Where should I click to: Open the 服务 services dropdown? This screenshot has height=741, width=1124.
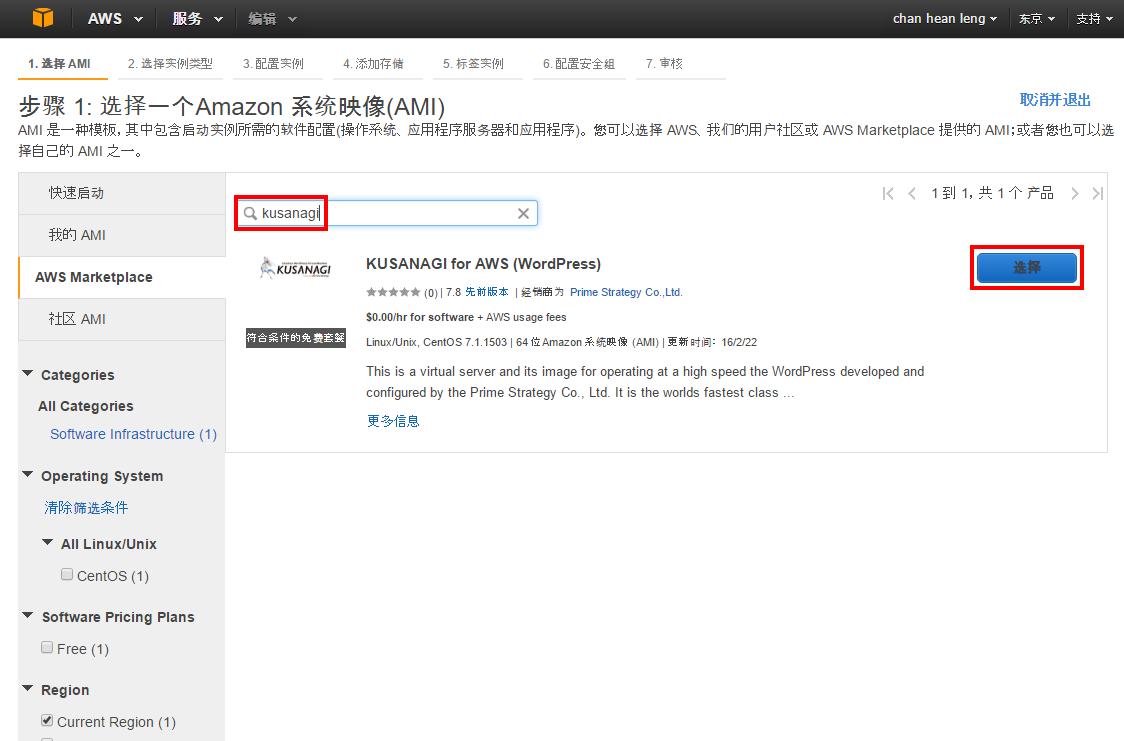tap(197, 19)
